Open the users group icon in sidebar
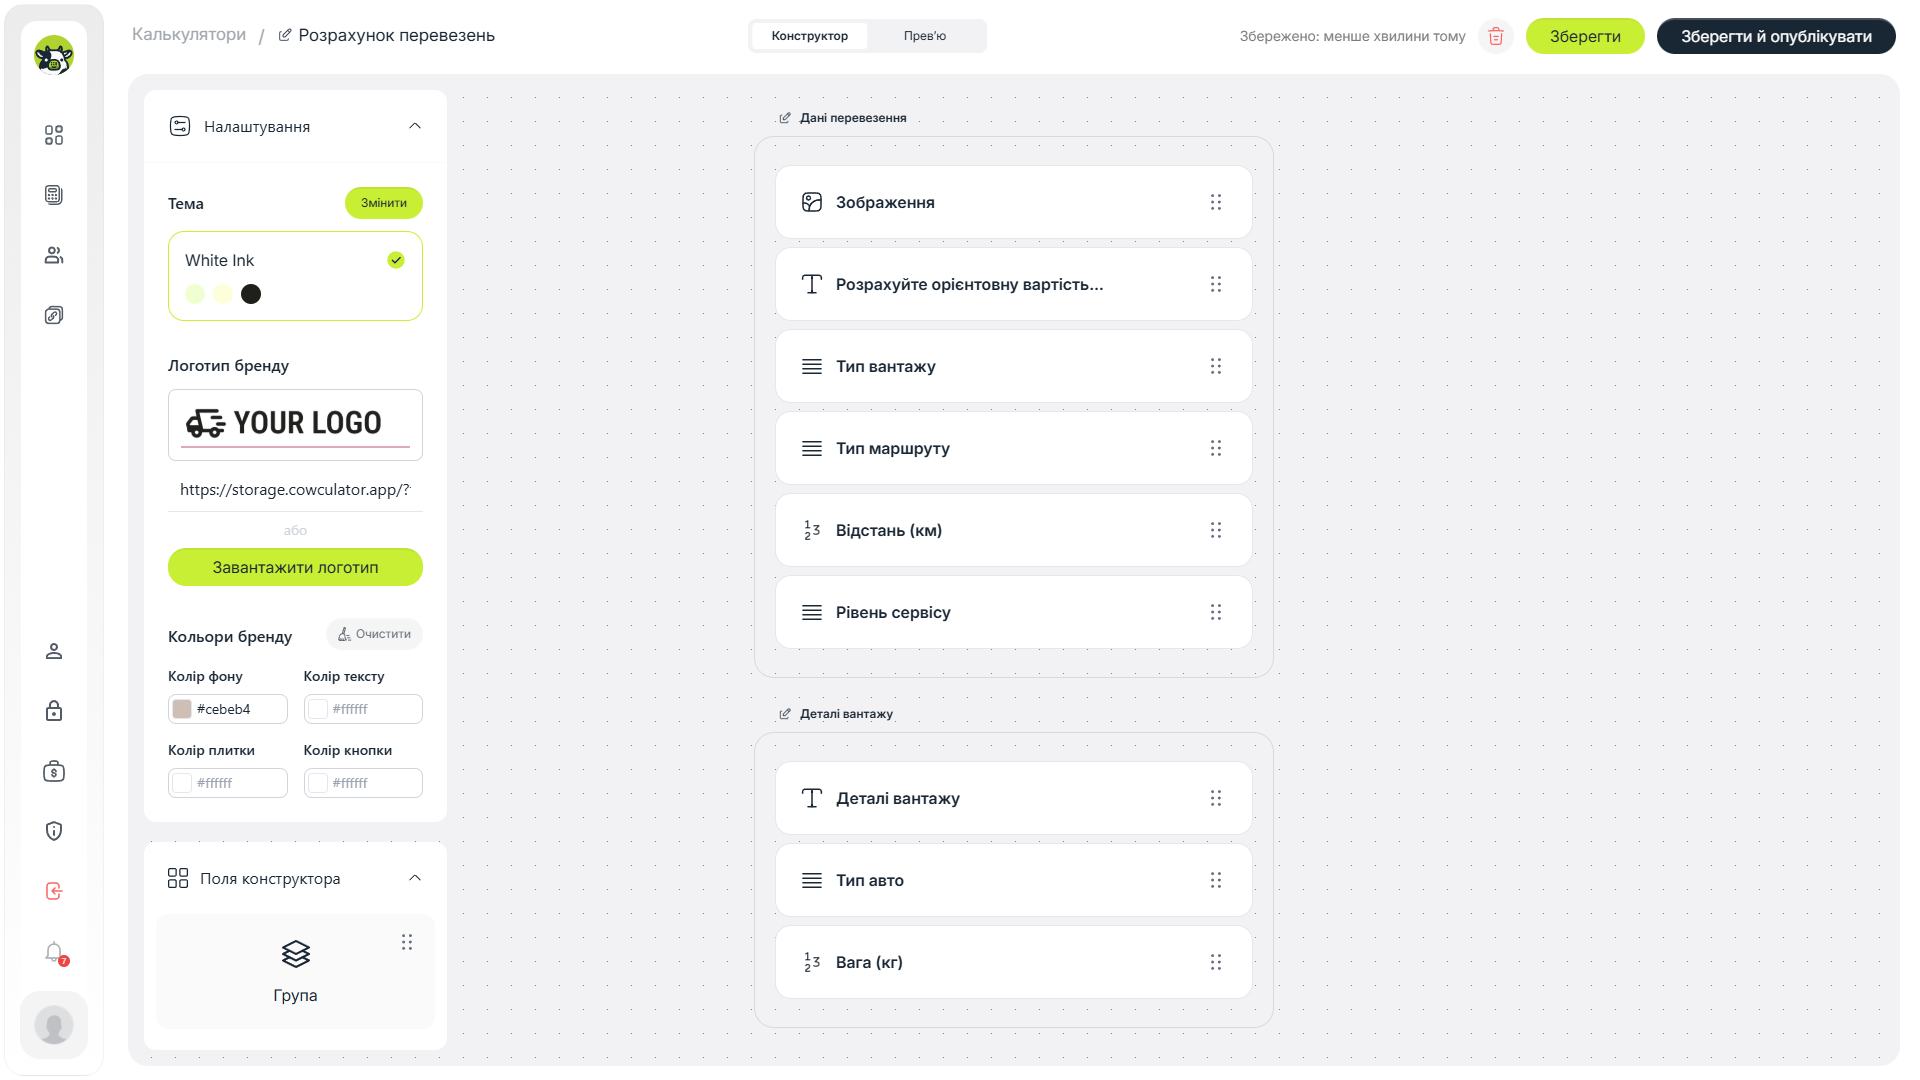1920x1080 pixels. tap(54, 255)
